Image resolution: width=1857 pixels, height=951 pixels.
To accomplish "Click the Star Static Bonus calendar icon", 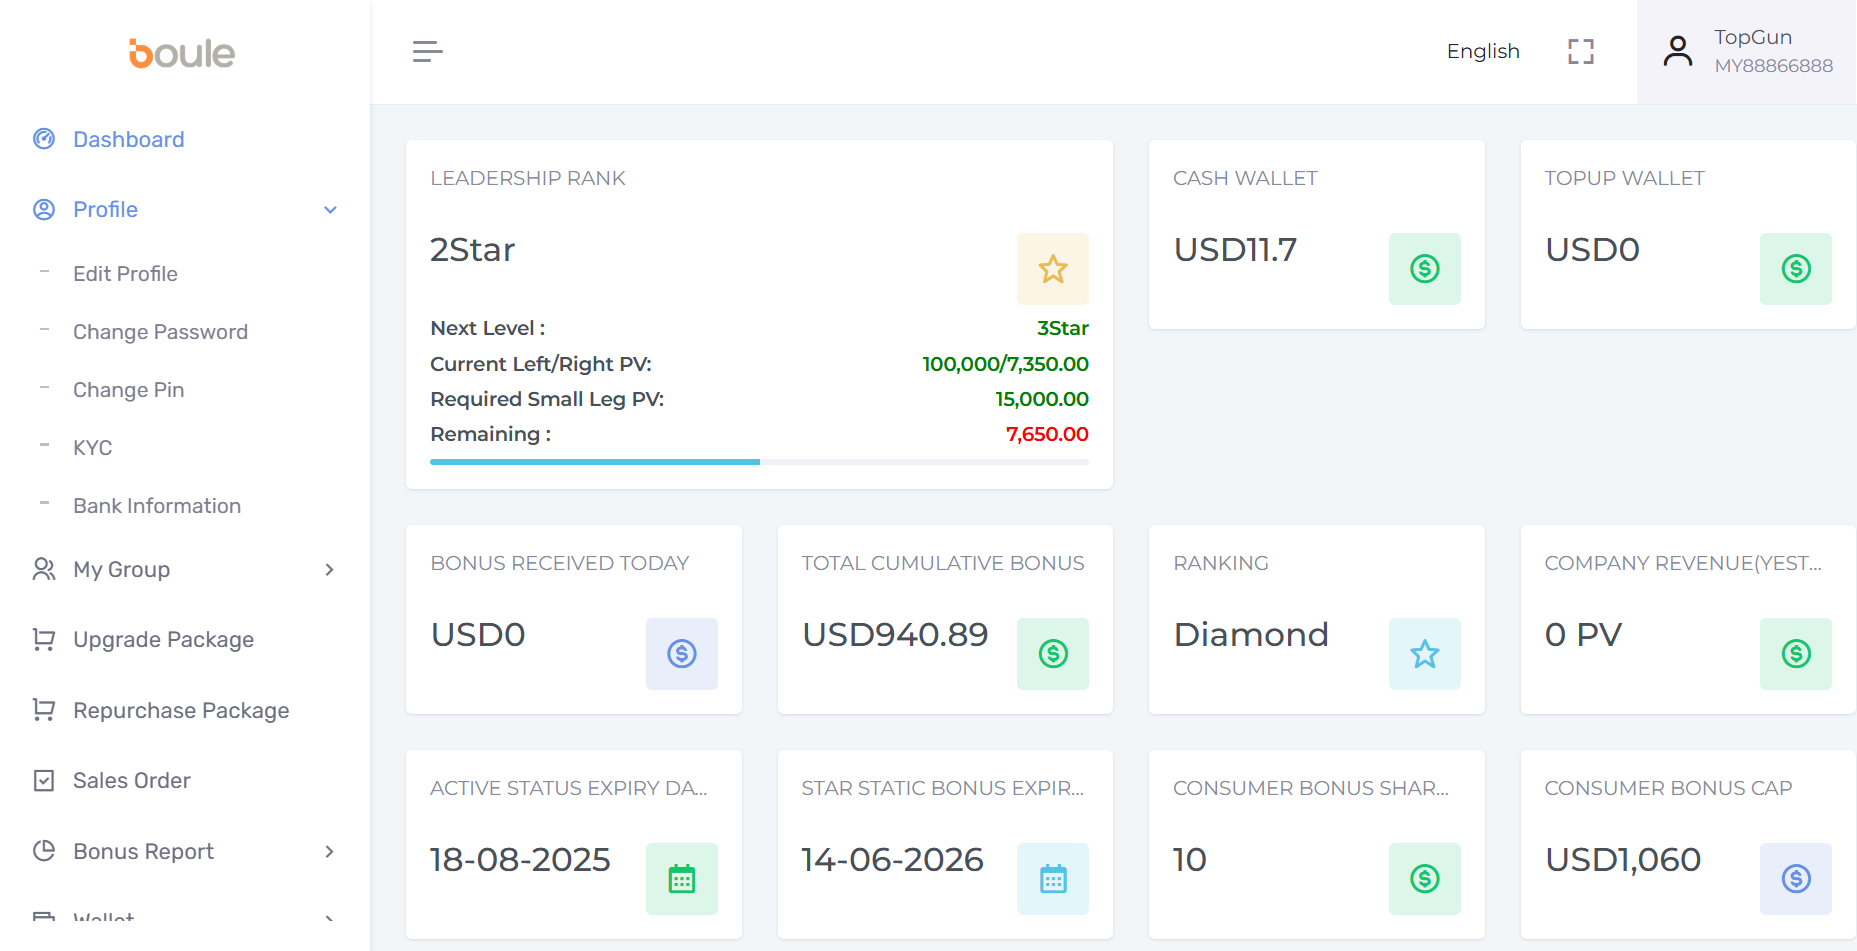I will [x=1052, y=879].
